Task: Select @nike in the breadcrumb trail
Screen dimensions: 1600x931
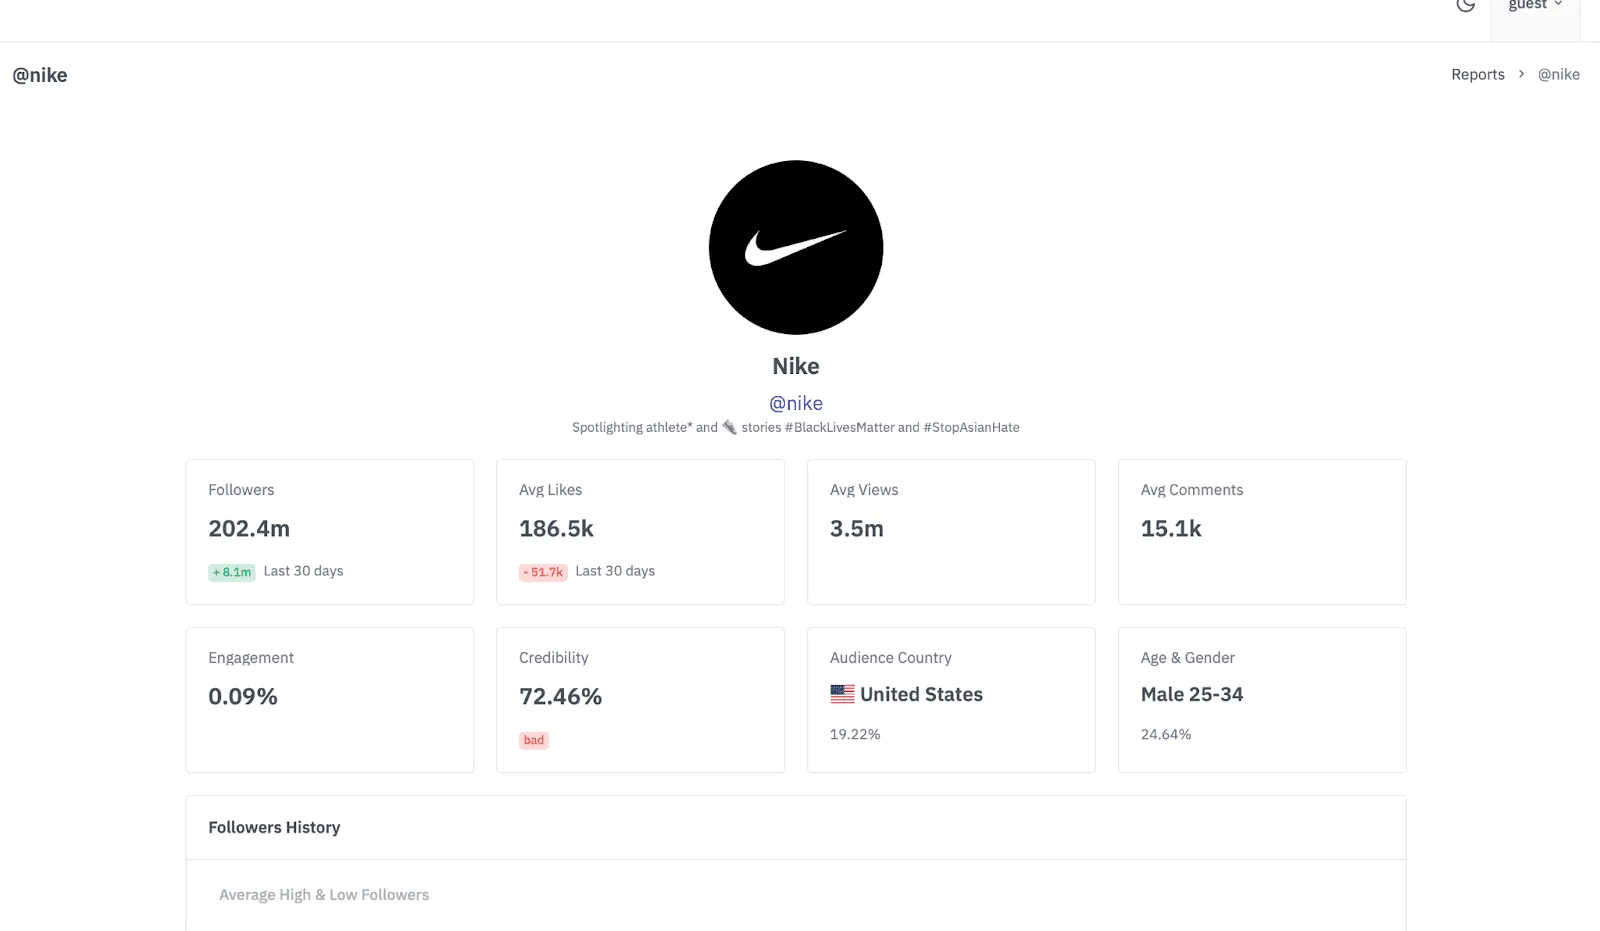Action: (1559, 74)
